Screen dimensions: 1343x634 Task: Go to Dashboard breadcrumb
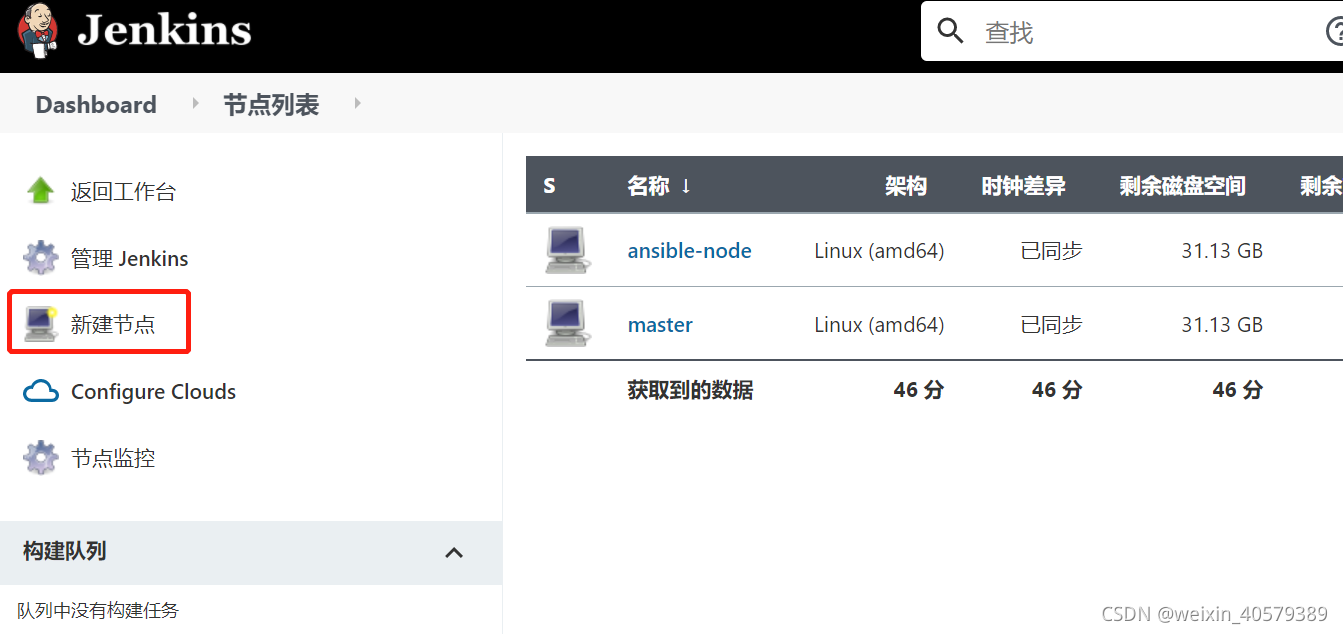click(96, 104)
